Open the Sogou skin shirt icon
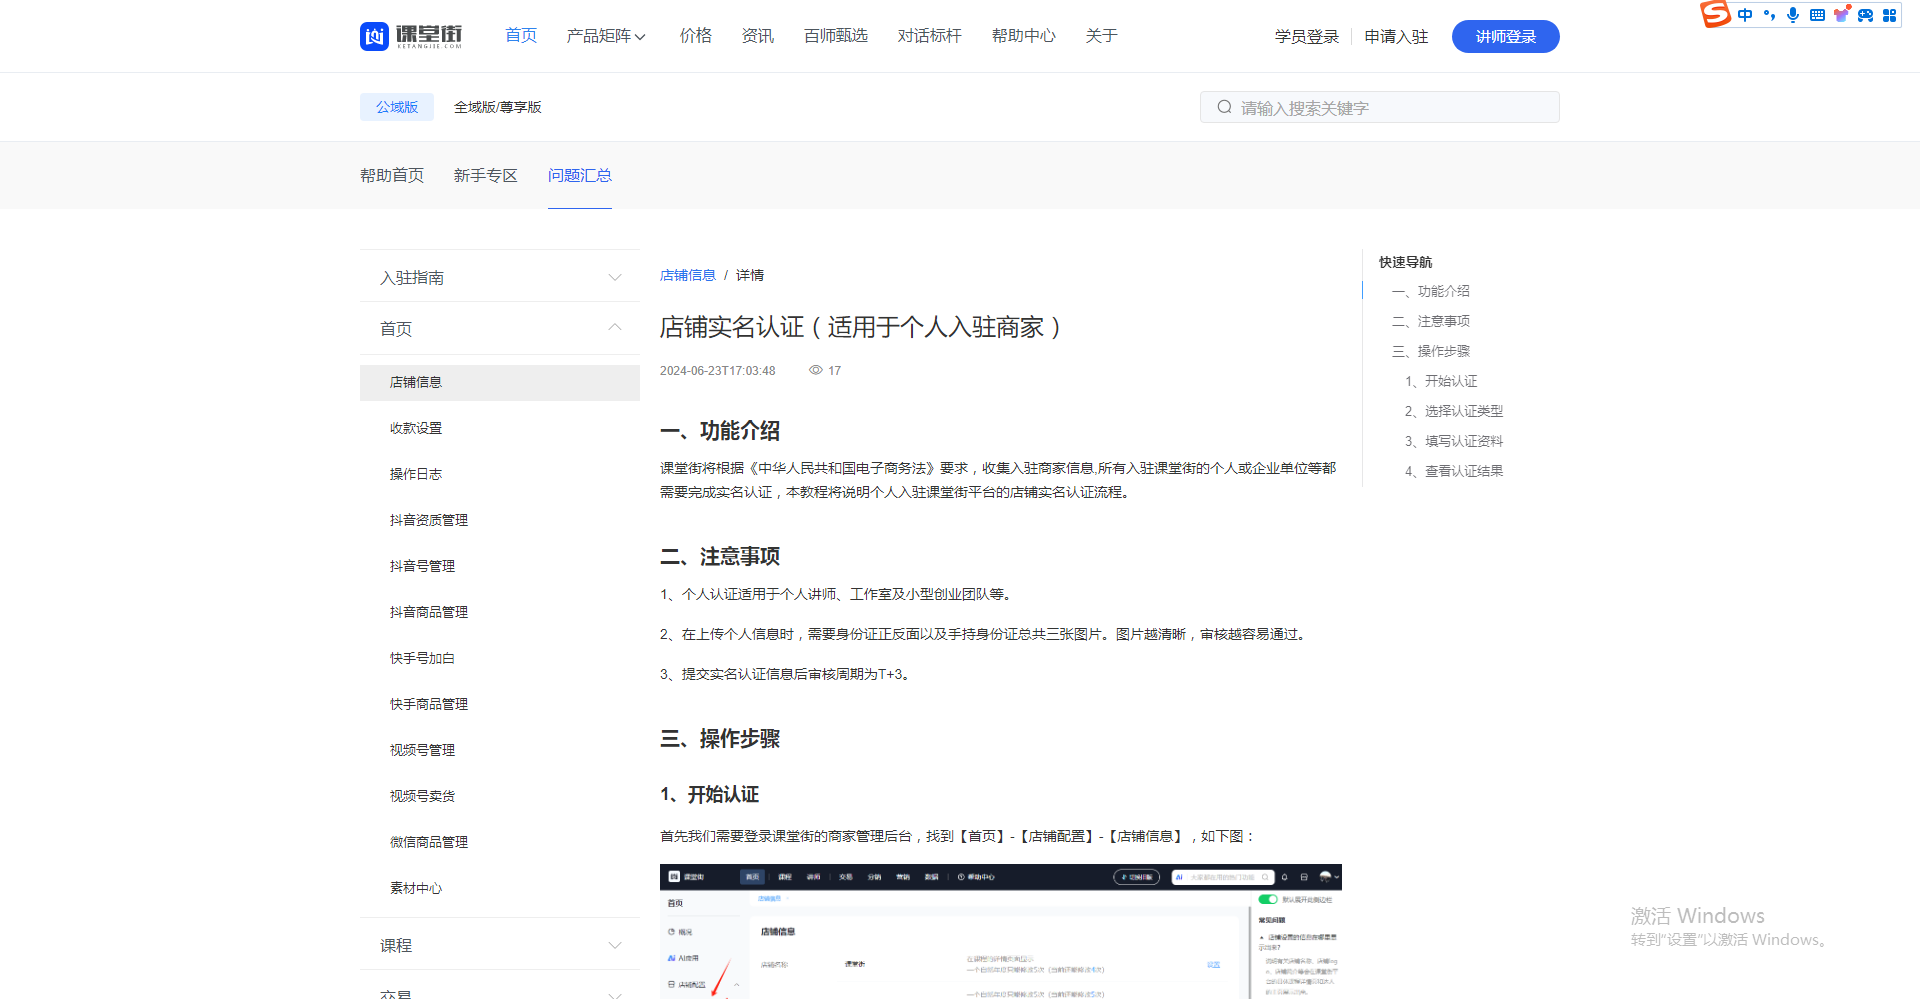The image size is (1920, 999). coord(1841,15)
